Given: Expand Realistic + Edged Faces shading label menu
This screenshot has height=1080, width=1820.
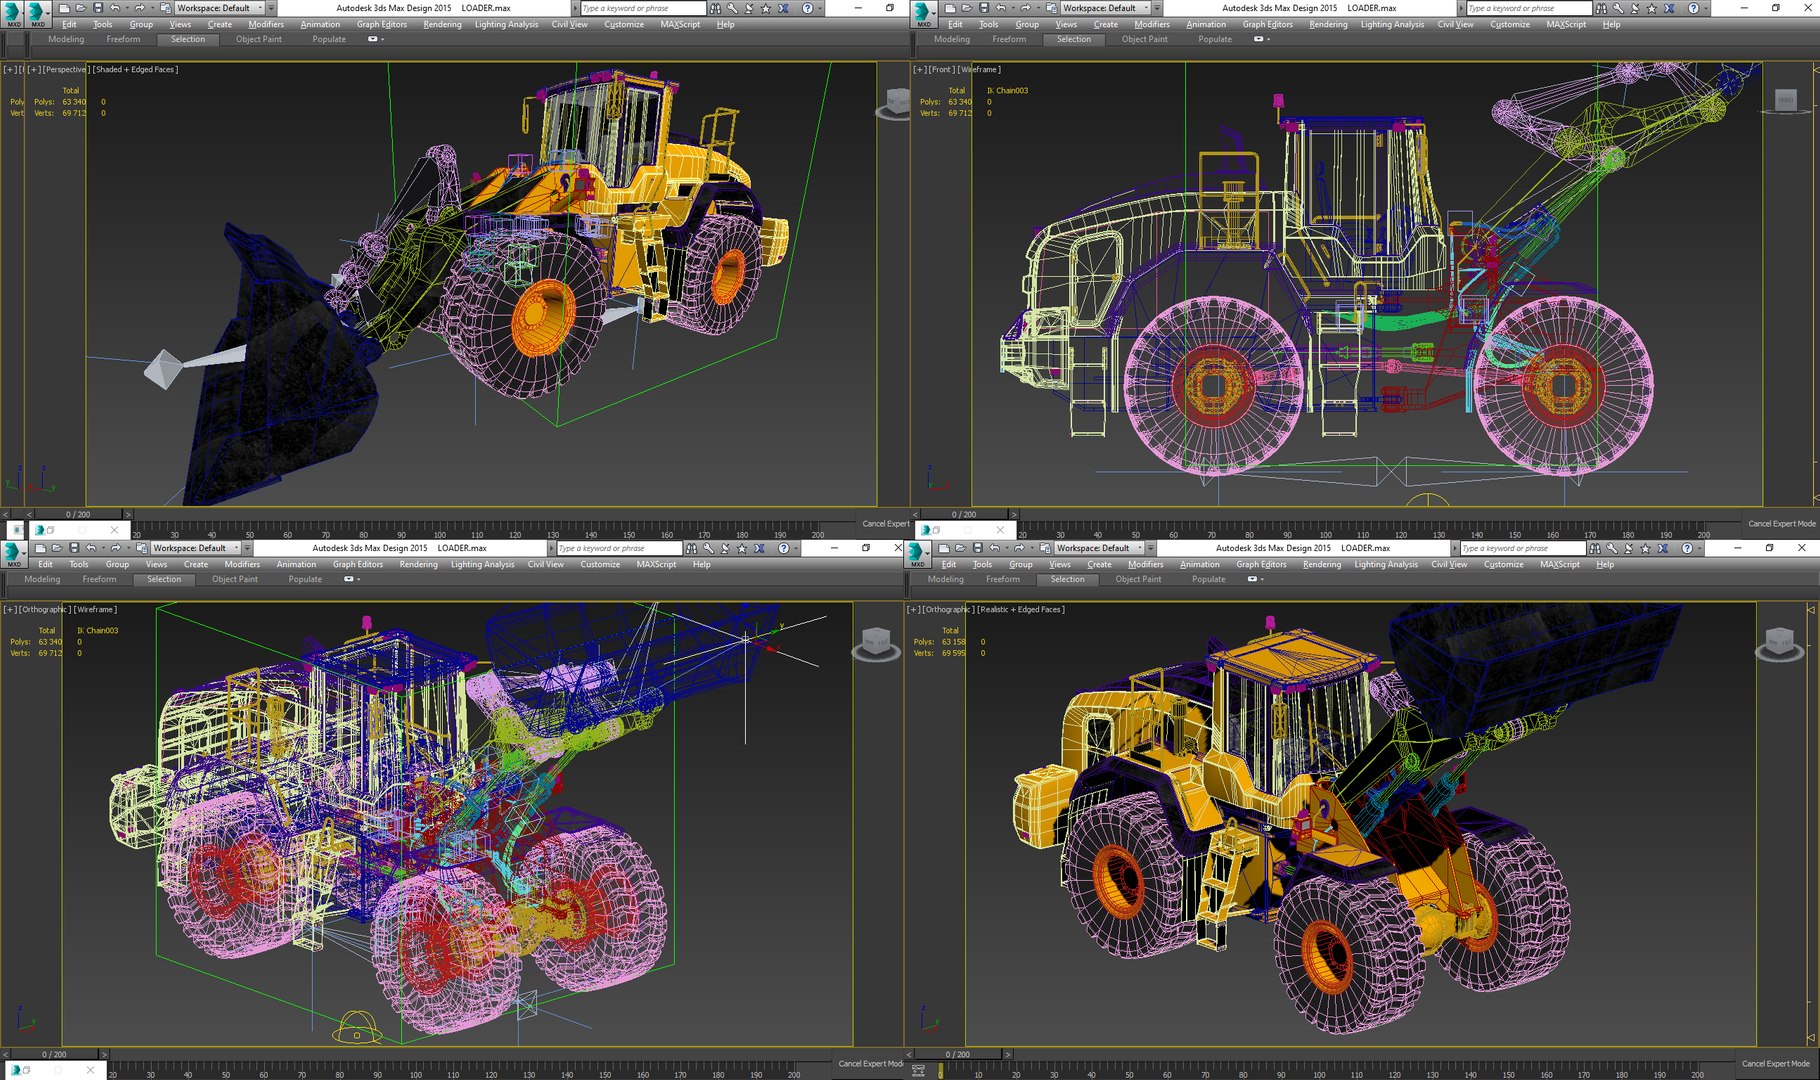Looking at the screenshot, I should 1021,610.
